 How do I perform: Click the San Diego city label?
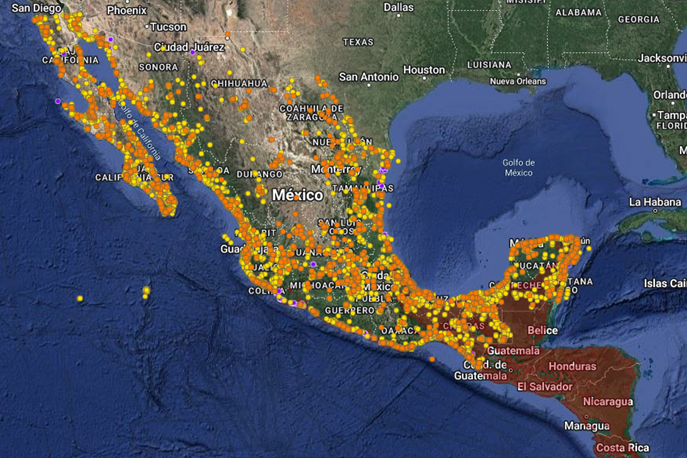tap(36, 8)
